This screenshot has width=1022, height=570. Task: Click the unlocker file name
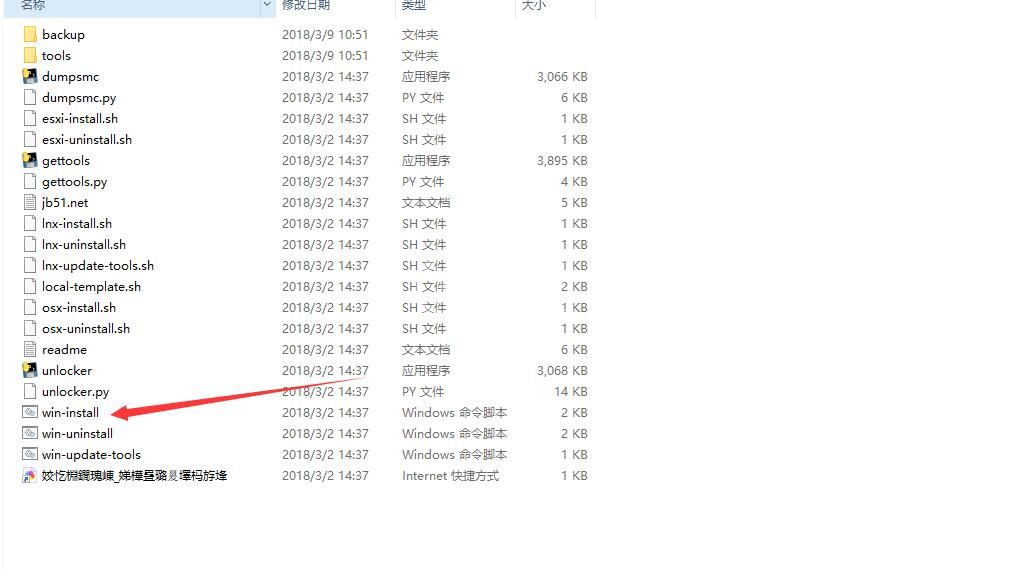click(x=67, y=371)
